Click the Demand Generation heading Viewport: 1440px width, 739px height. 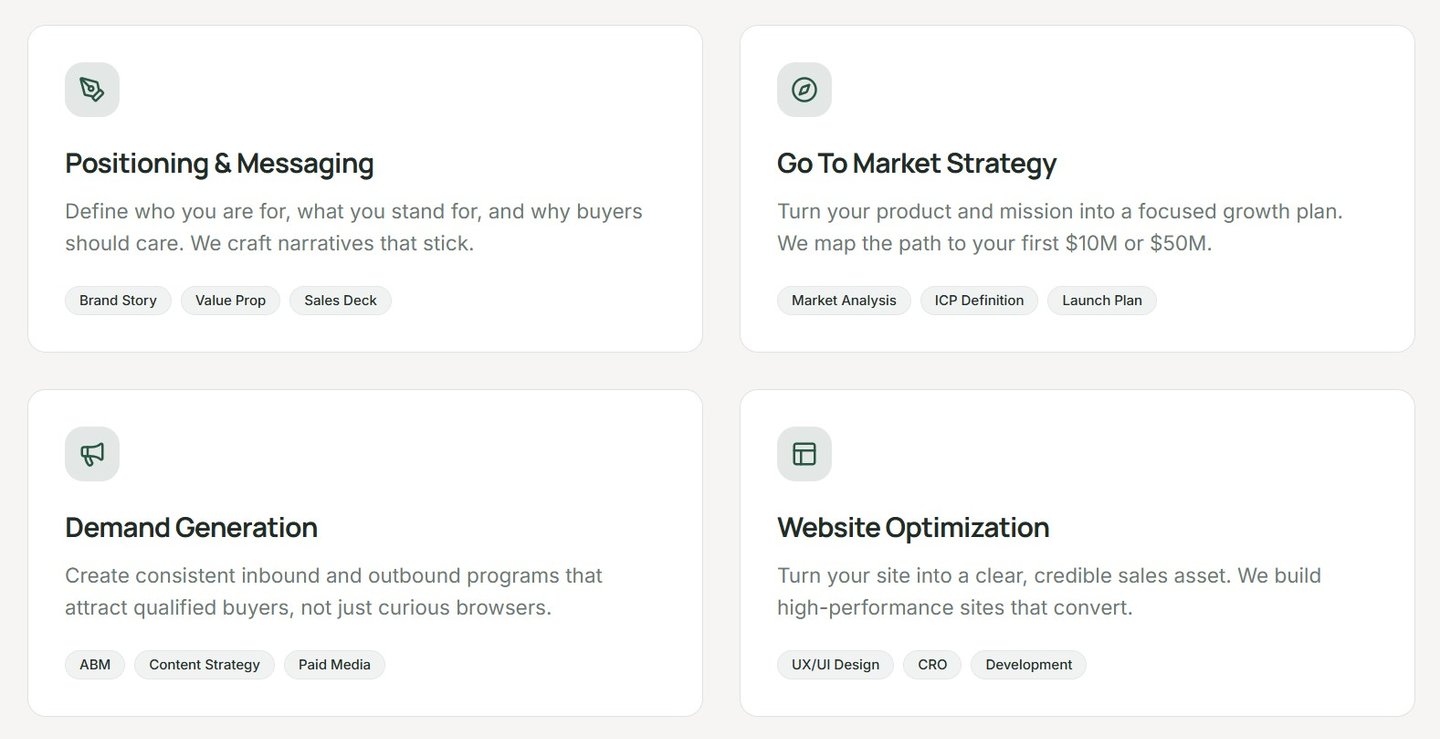[191, 527]
